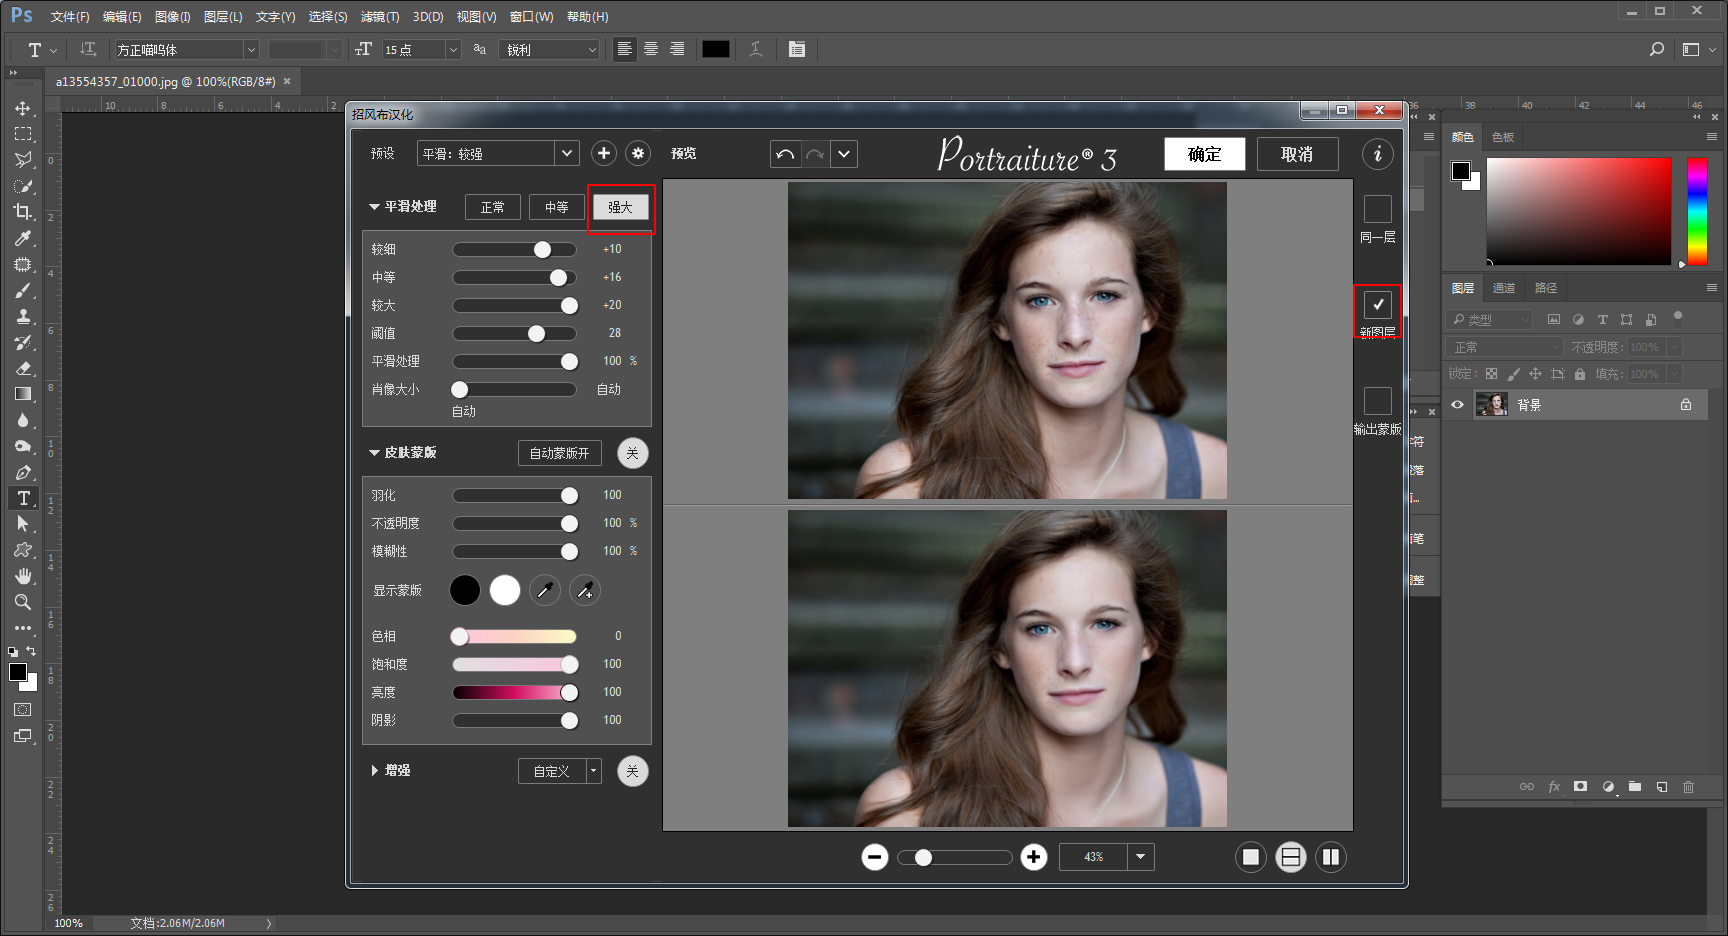Zoom in preview with plus button
Screen dimensions: 1728x936
click(1034, 857)
